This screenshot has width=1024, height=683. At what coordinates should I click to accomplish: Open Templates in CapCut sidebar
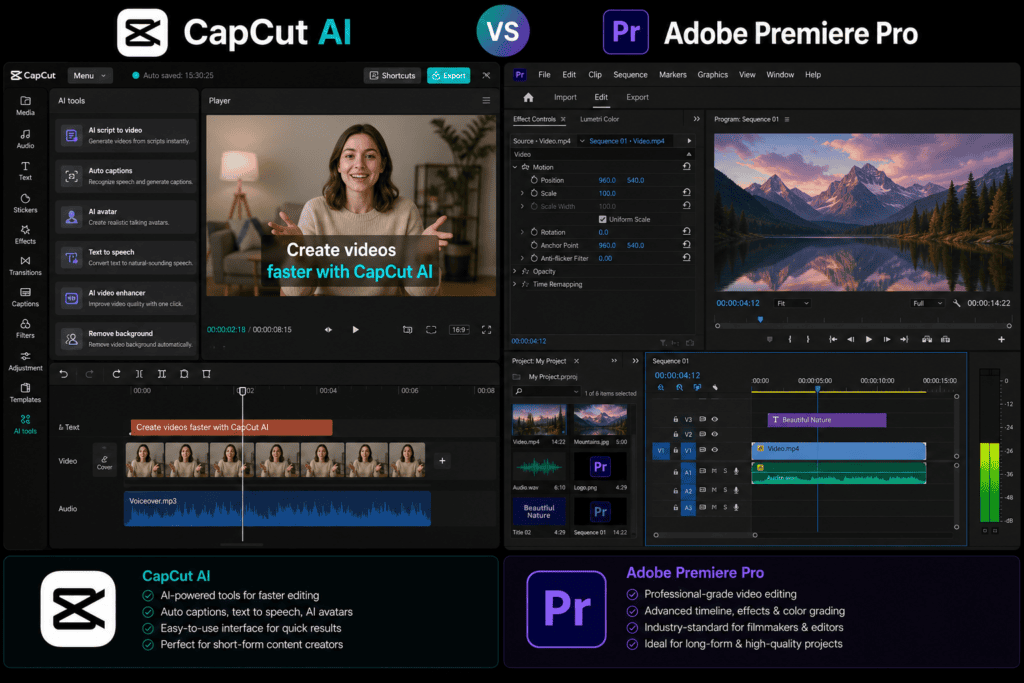pos(25,392)
